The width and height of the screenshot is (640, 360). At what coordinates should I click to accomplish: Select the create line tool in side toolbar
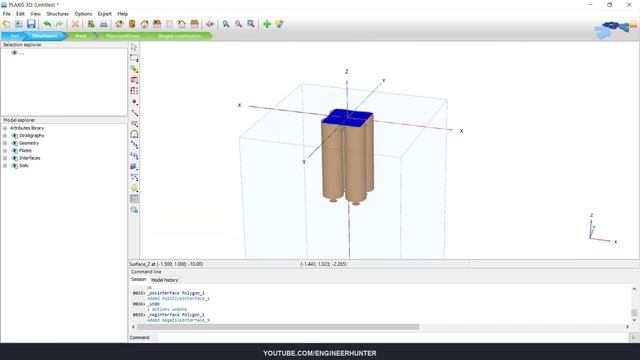pos(134,113)
